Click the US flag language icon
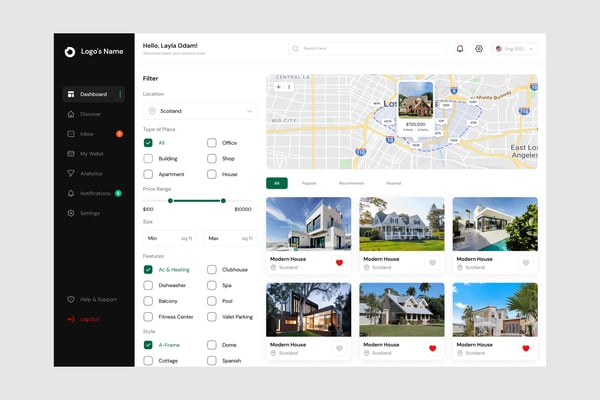The width and height of the screenshot is (600, 400). pos(499,49)
